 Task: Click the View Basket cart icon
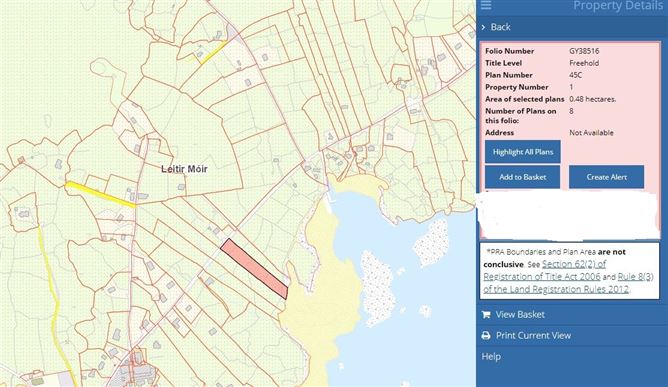[x=486, y=315]
